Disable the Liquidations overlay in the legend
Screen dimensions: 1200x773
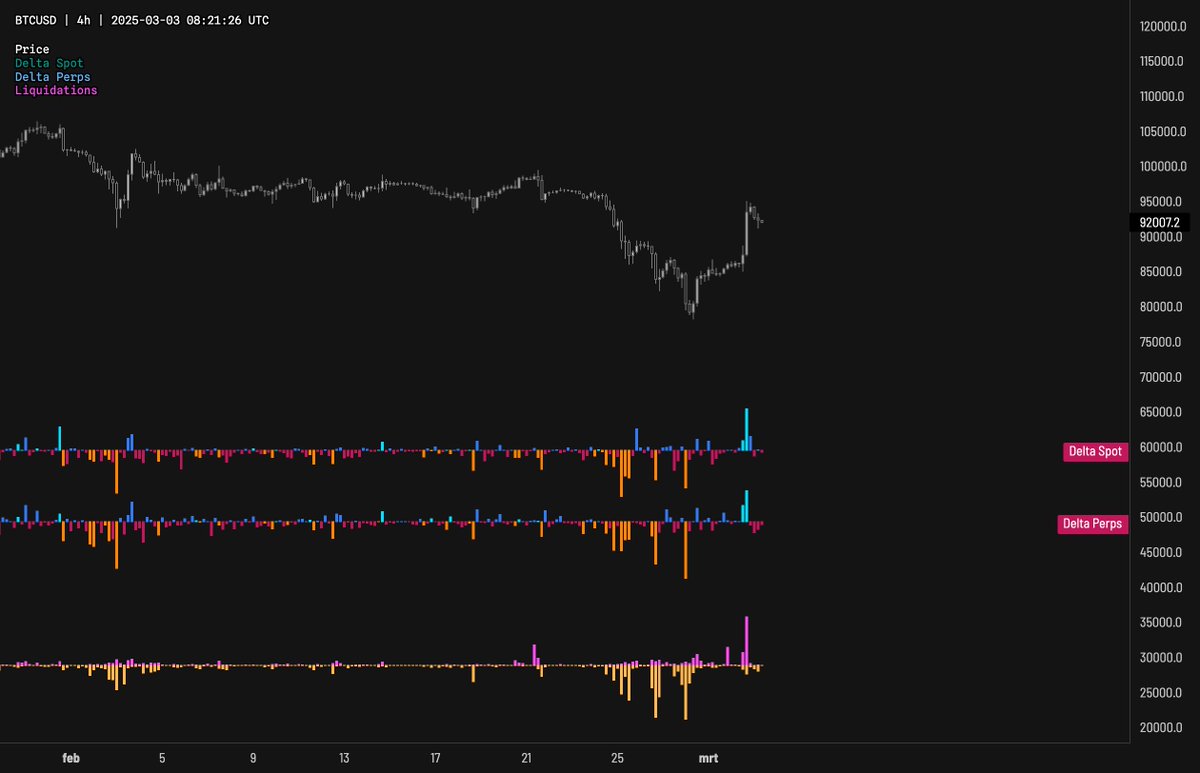[56, 90]
